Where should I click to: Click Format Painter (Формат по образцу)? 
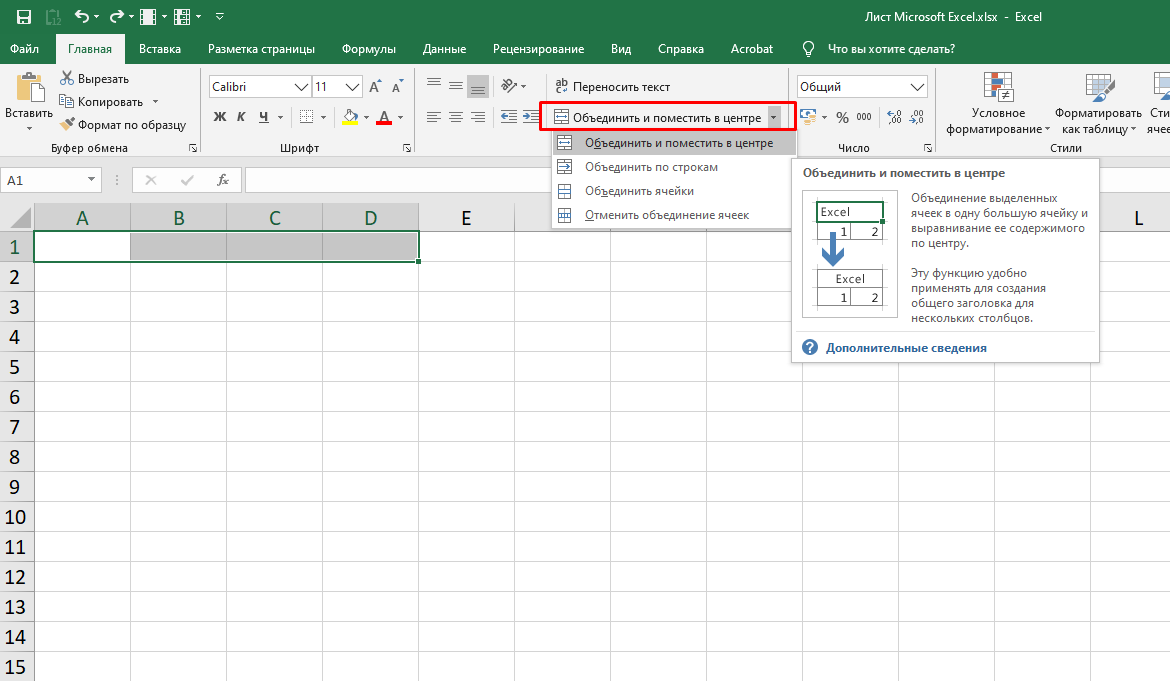[123, 125]
